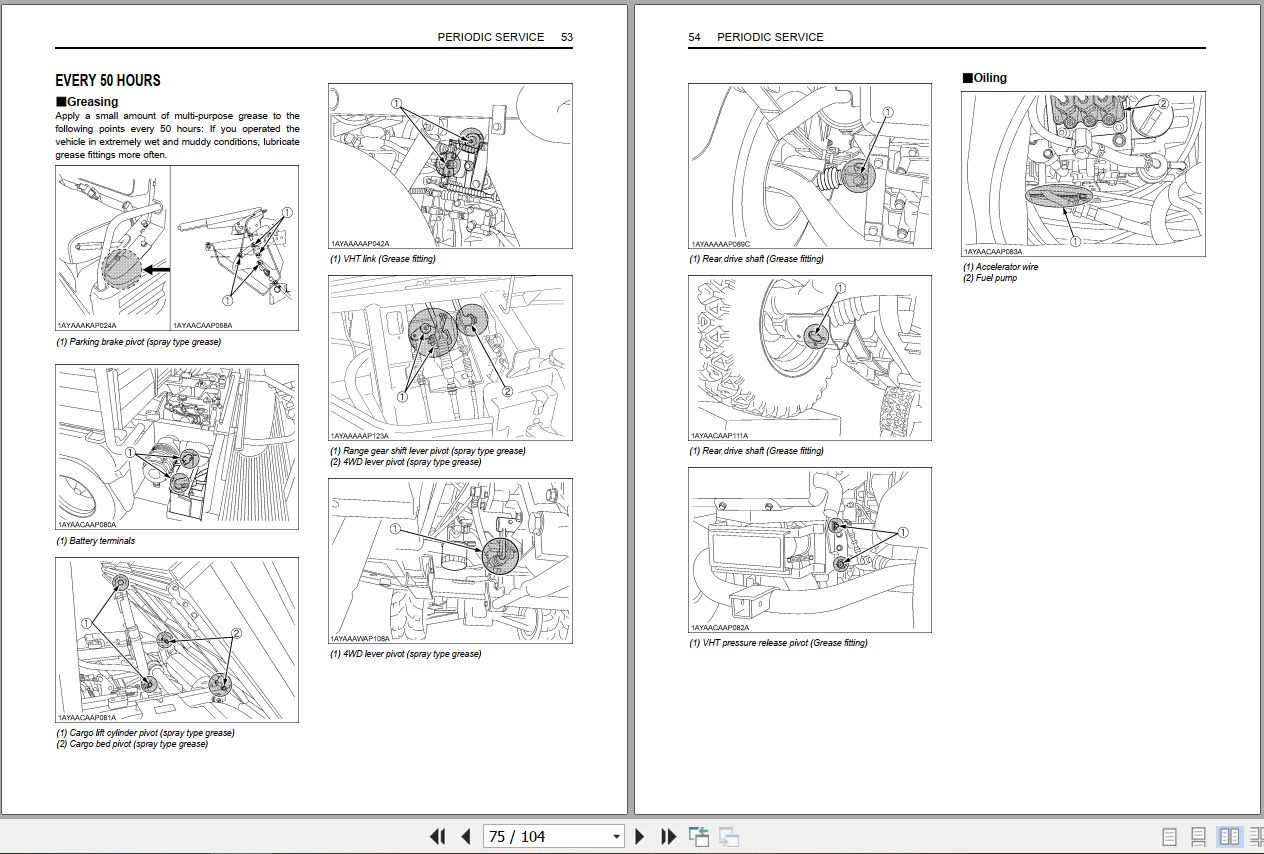
Task: Click the VHT pressure release pivot figure
Action: click(x=809, y=550)
